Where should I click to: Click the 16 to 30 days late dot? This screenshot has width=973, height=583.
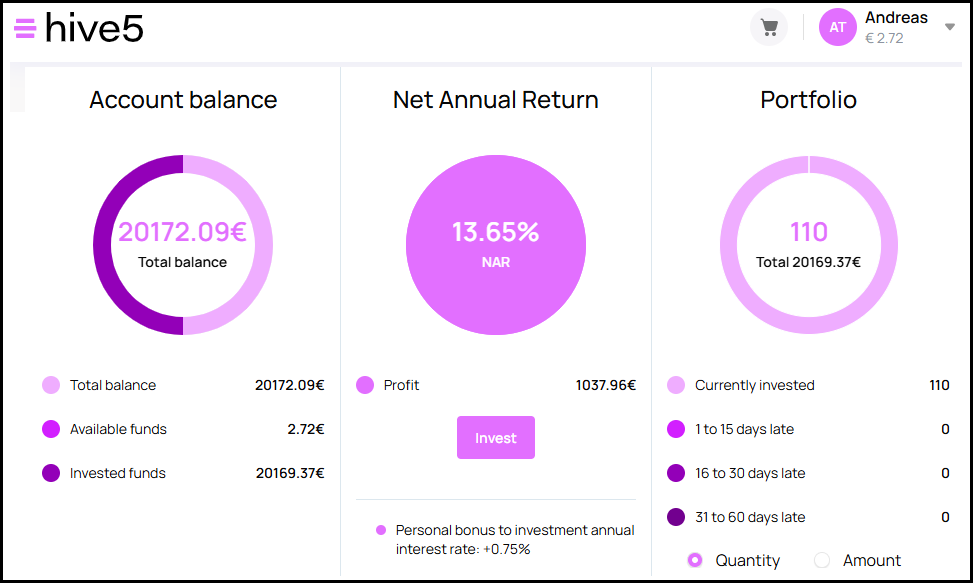click(x=676, y=473)
